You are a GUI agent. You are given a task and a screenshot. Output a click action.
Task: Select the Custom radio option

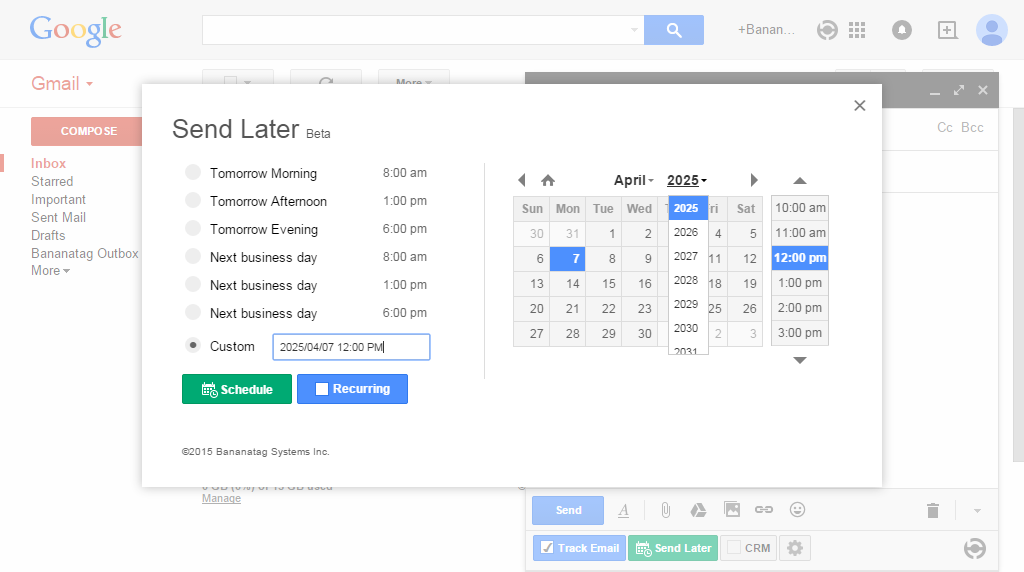click(193, 345)
